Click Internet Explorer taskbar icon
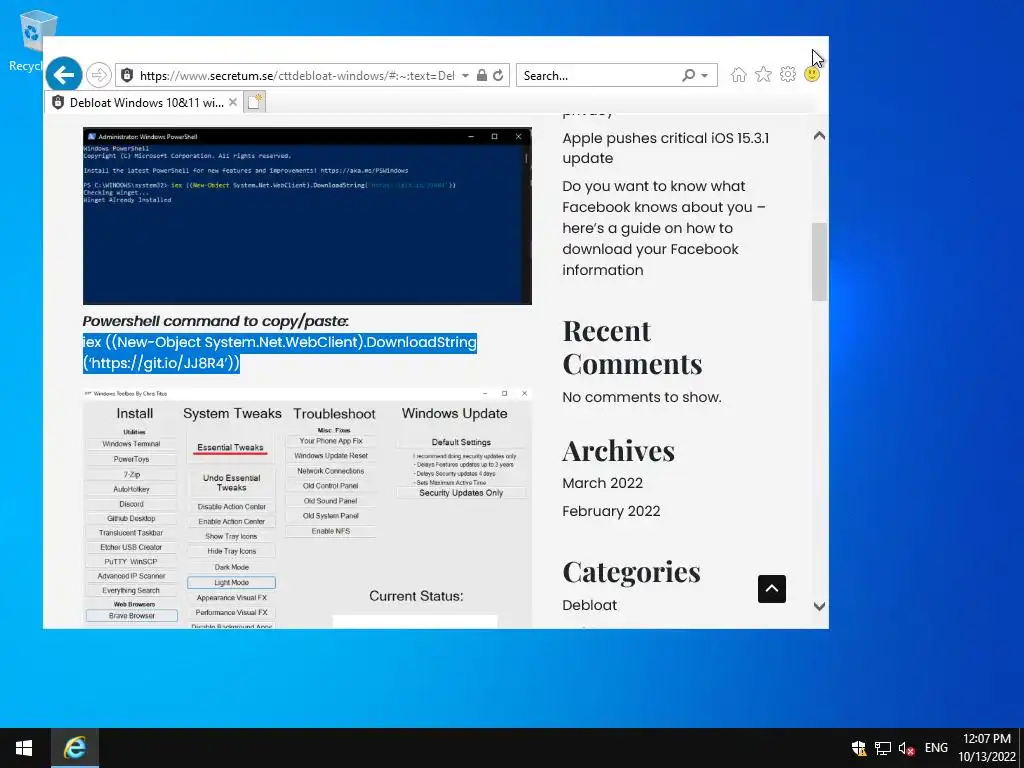 tap(75, 748)
